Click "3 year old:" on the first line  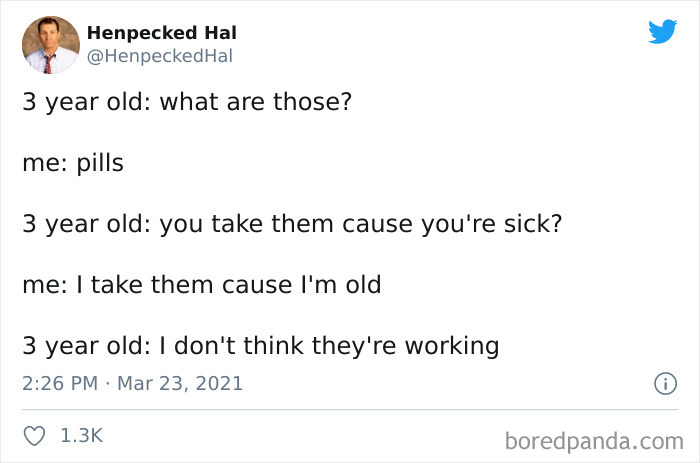pos(83,102)
